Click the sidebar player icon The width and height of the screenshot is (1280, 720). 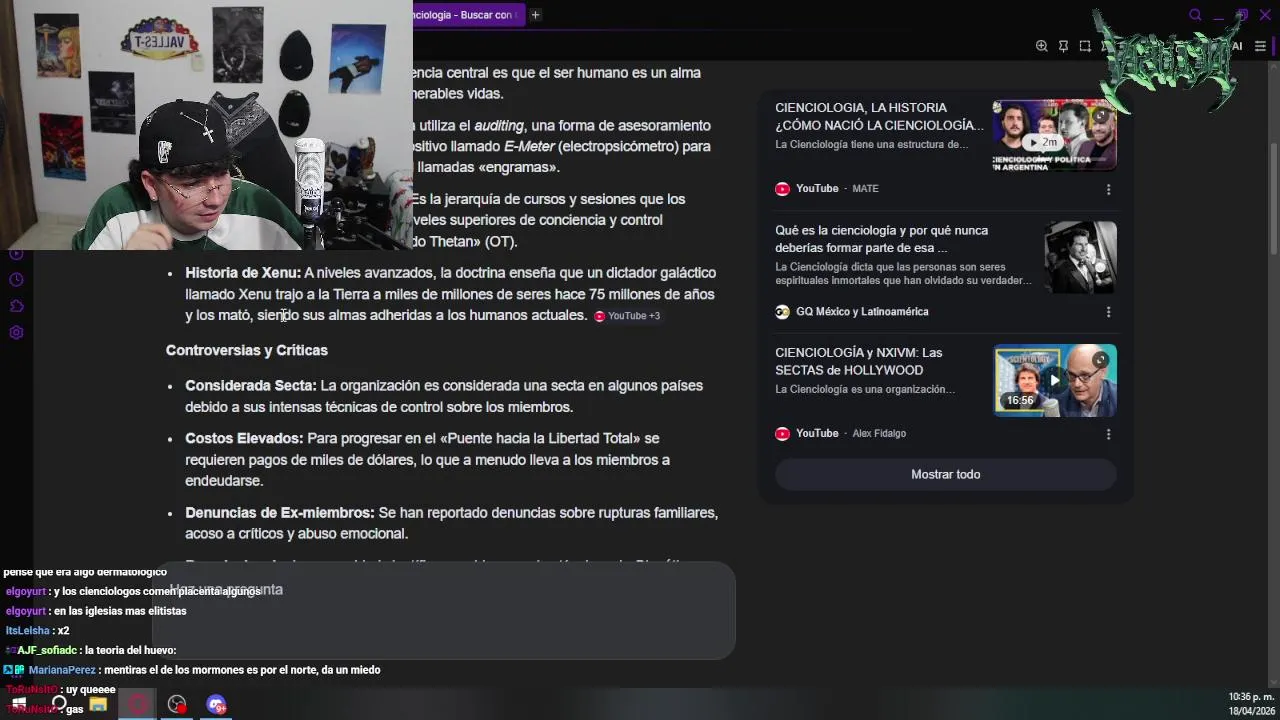click(16, 254)
